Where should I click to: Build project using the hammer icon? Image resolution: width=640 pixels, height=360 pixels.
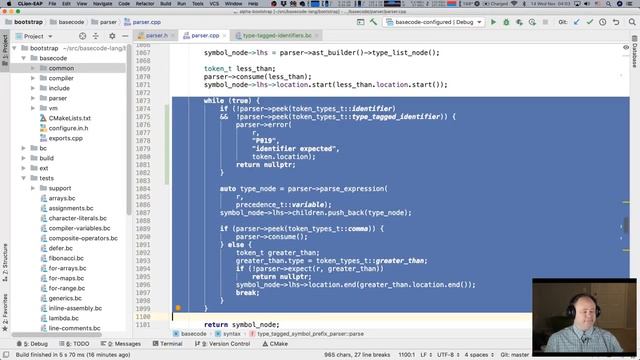coord(373,22)
